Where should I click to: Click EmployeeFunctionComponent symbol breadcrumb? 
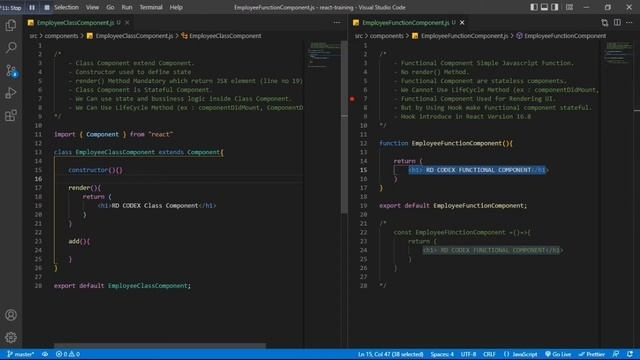565,36
